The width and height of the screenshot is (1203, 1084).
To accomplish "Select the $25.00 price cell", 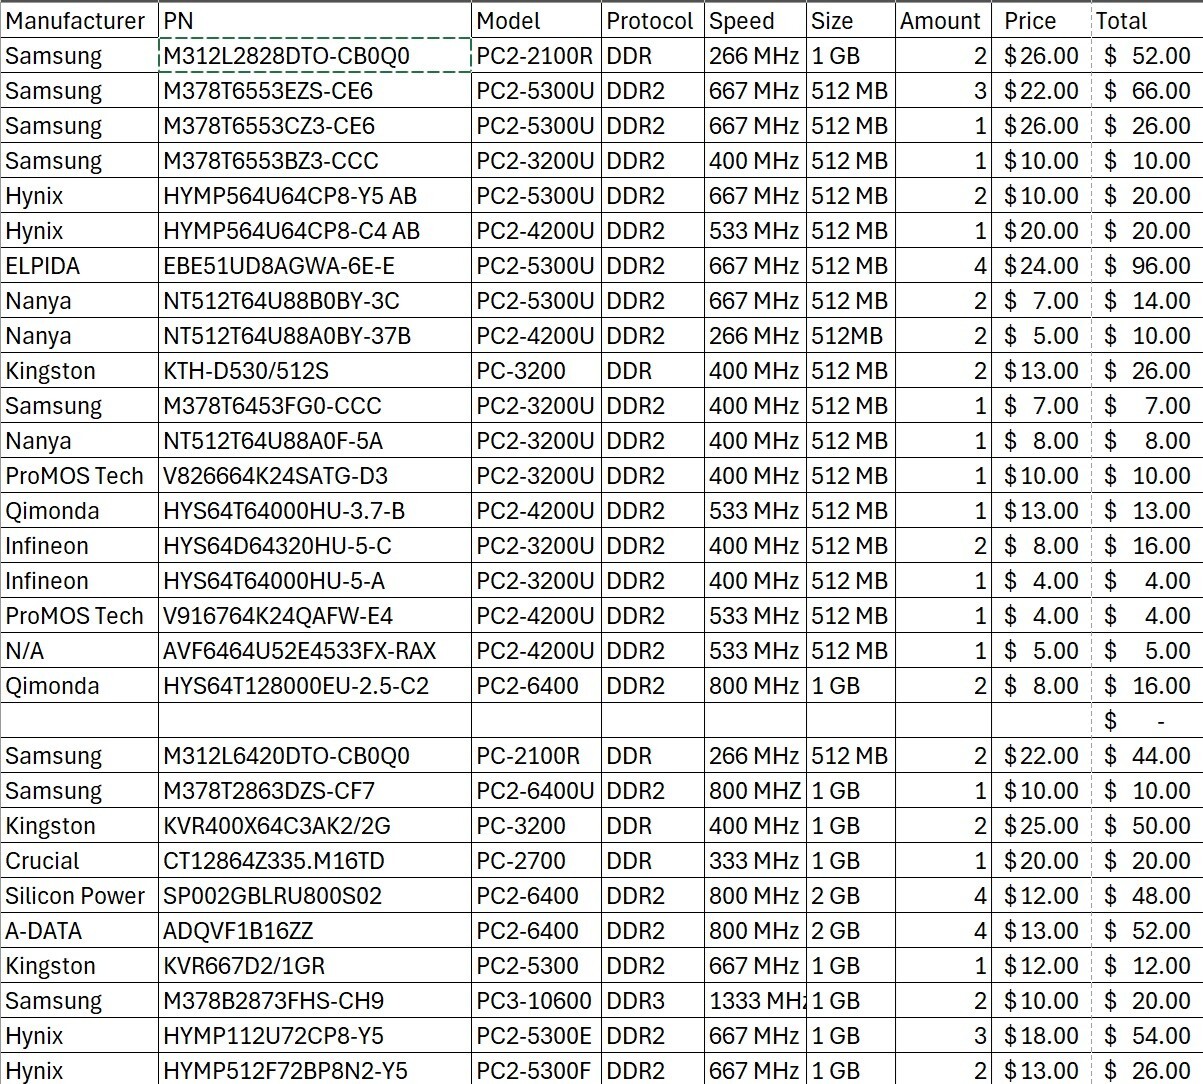I will coord(1041,826).
